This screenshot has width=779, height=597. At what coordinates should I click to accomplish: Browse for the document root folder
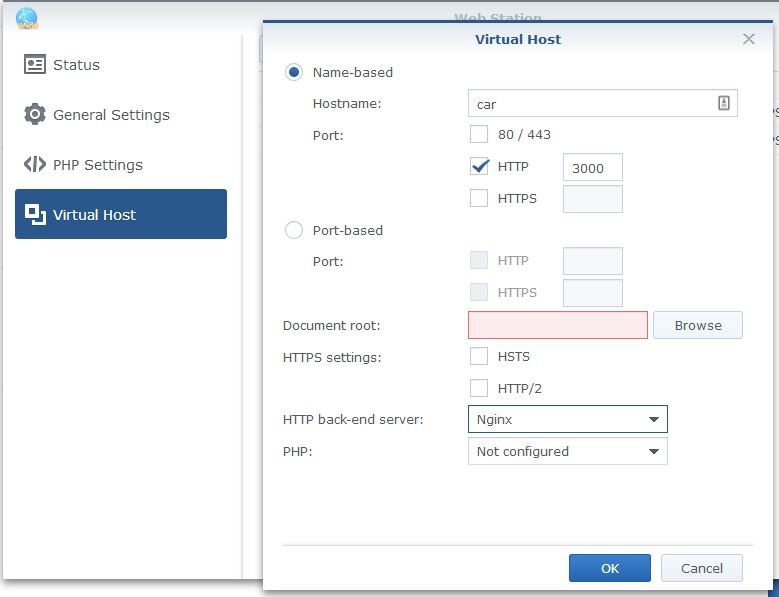(698, 325)
